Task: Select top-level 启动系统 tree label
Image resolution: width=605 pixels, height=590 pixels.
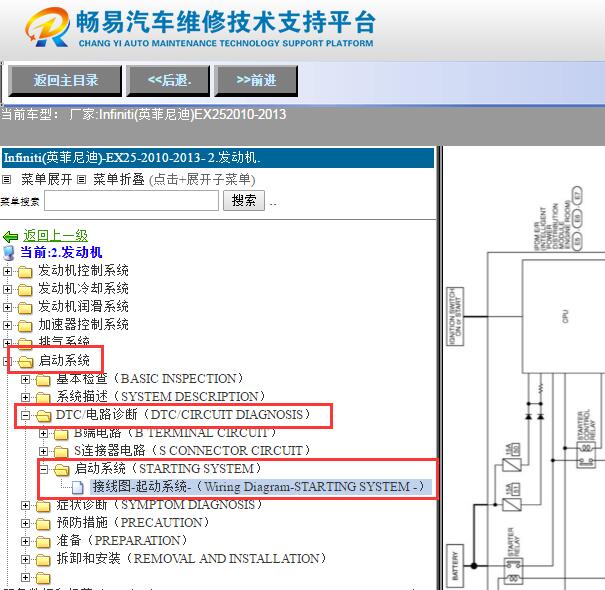Action: tap(64, 361)
